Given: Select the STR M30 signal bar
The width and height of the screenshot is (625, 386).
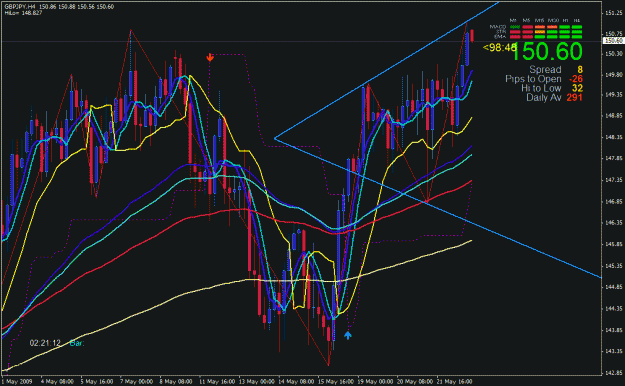Looking at the screenshot, I should 552,32.
